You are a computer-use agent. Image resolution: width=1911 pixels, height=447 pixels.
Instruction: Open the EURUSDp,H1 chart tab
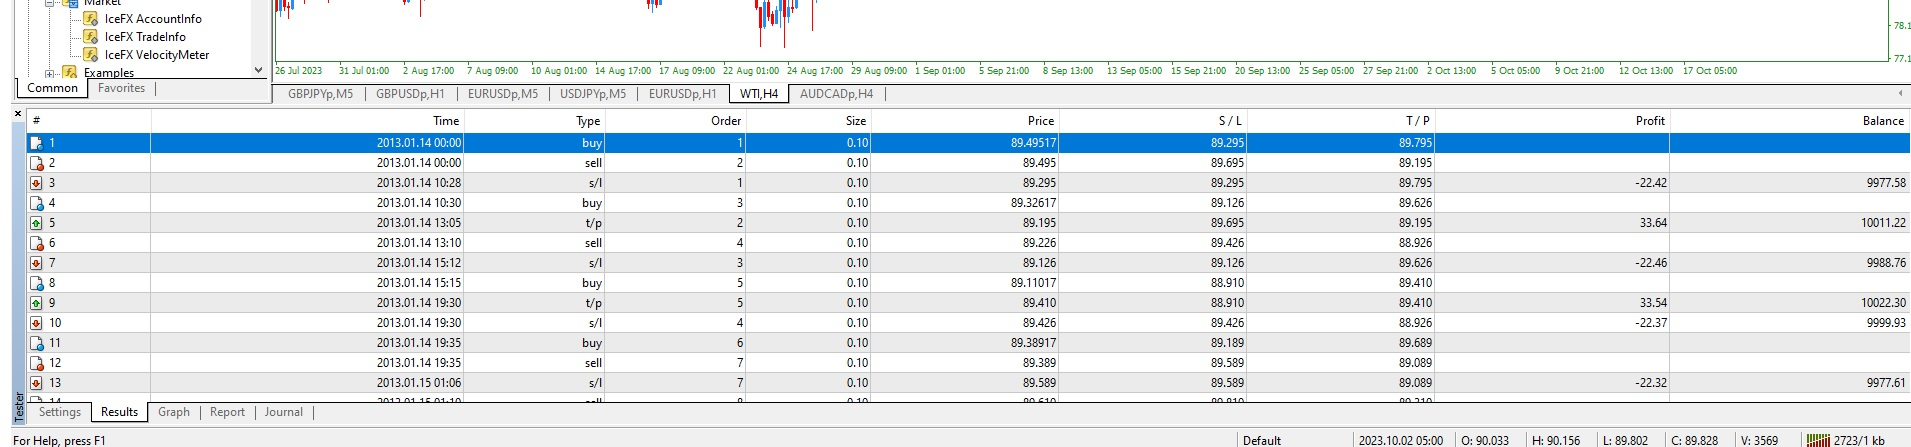click(683, 94)
